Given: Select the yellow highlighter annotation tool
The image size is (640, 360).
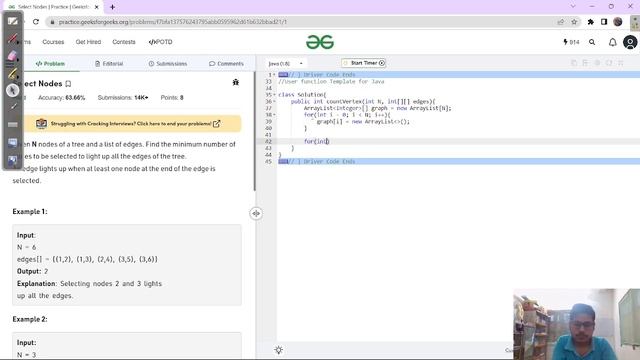Looking at the screenshot, I should click(x=12, y=73).
